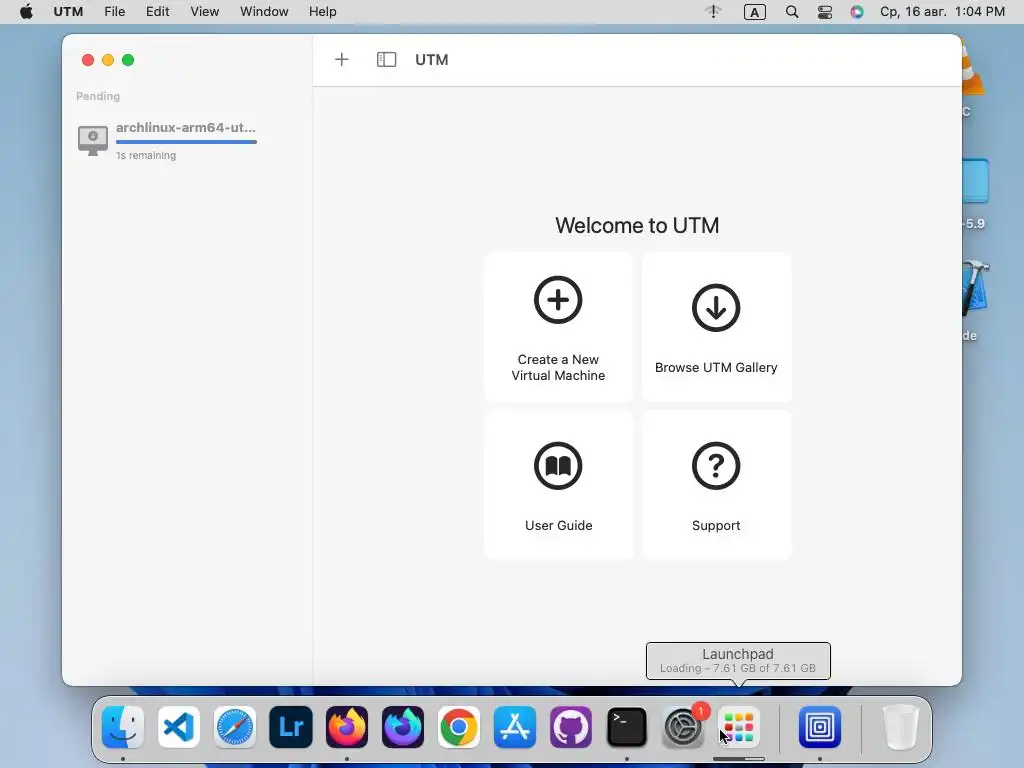
Task: Open the File menu
Action: click(114, 12)
